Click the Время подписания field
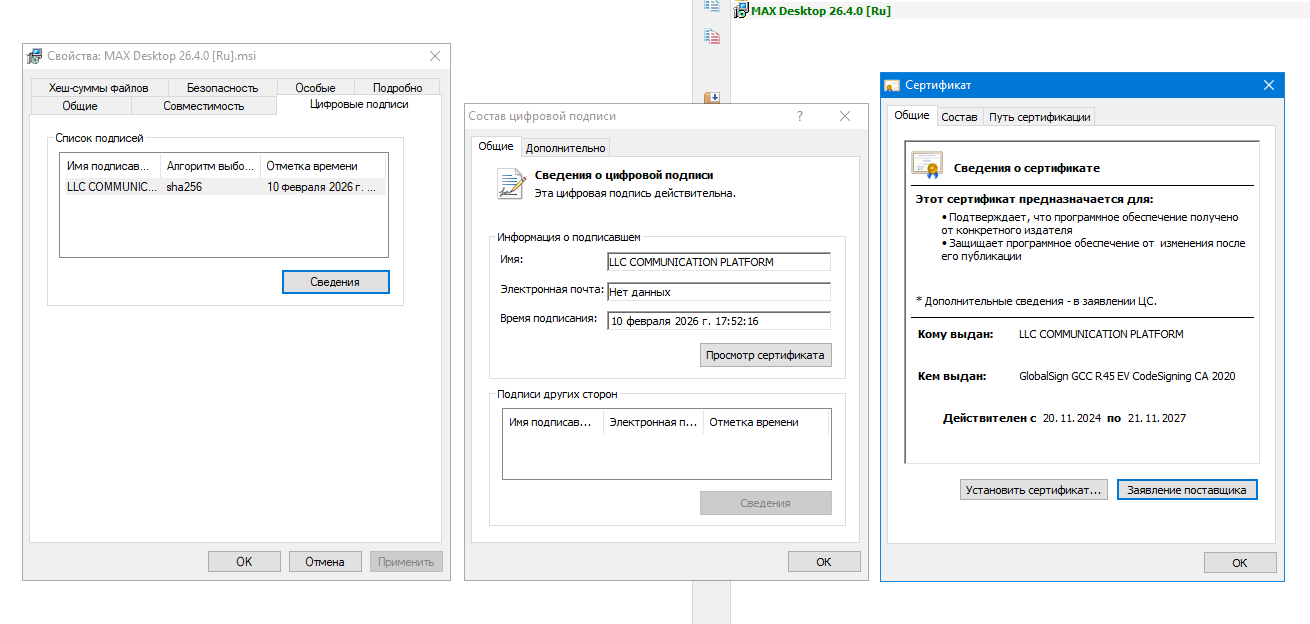Image resolution: width=1310 pixels, height=624 pixels. coord(719,321)
